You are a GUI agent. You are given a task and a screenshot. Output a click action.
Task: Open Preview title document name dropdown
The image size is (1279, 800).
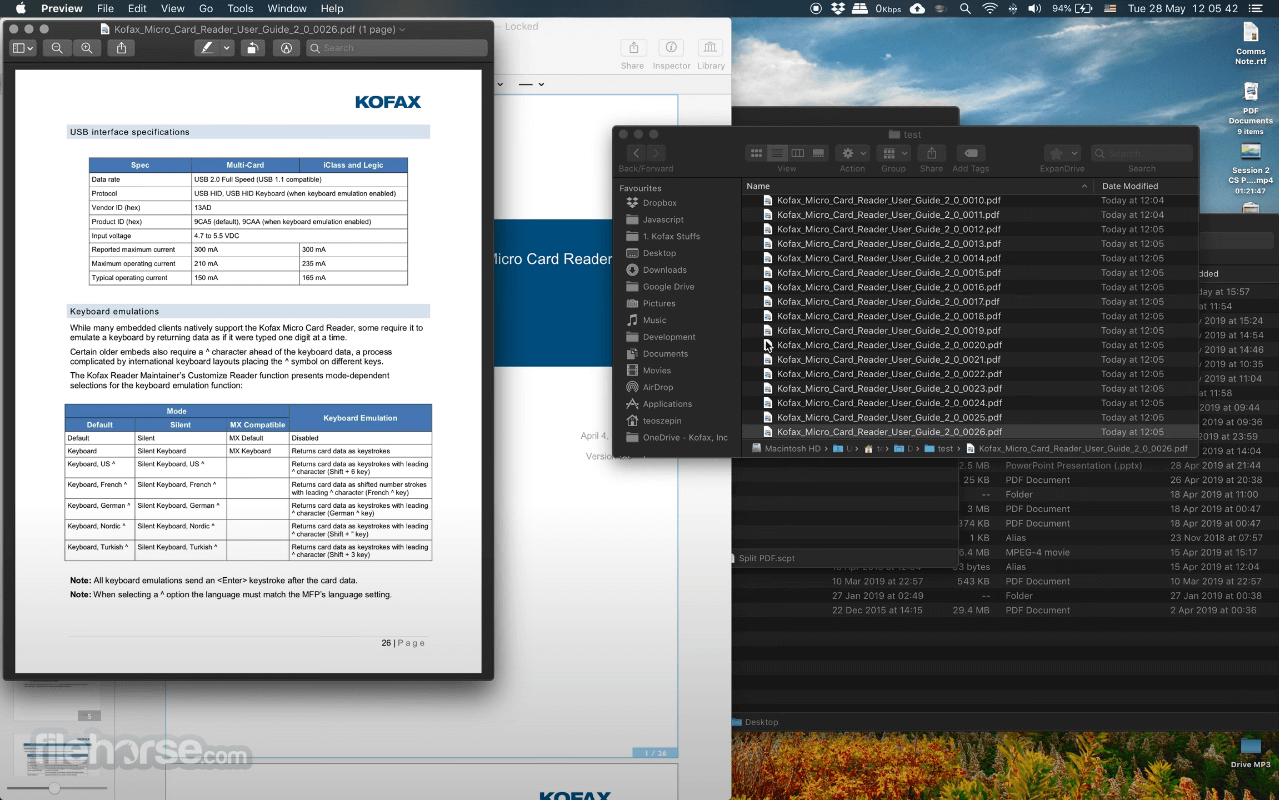402,30
